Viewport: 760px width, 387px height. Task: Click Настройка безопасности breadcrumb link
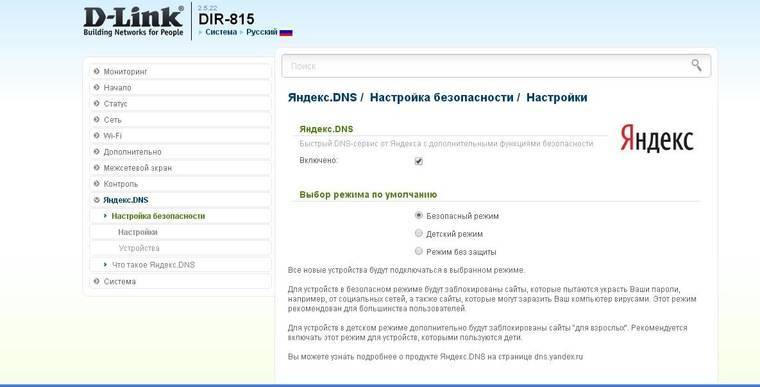(442, 97)
